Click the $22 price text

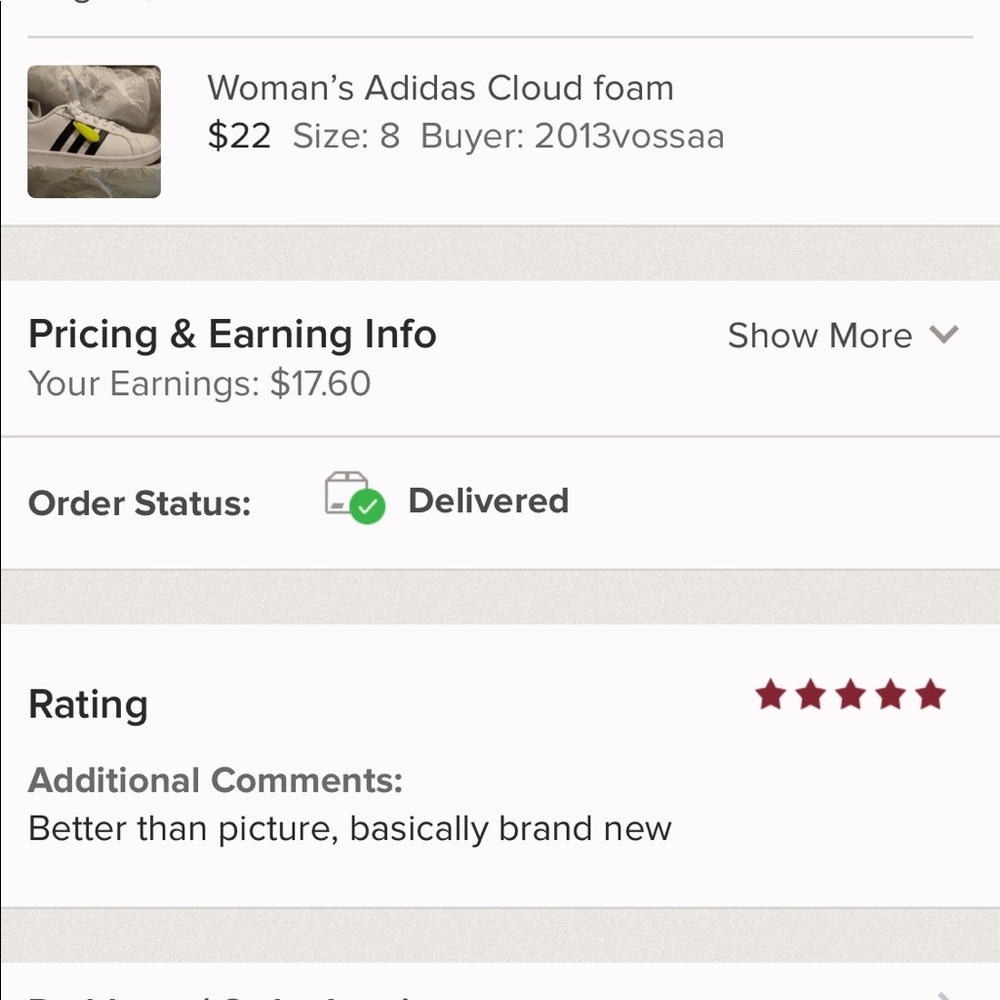click(239, 135)
